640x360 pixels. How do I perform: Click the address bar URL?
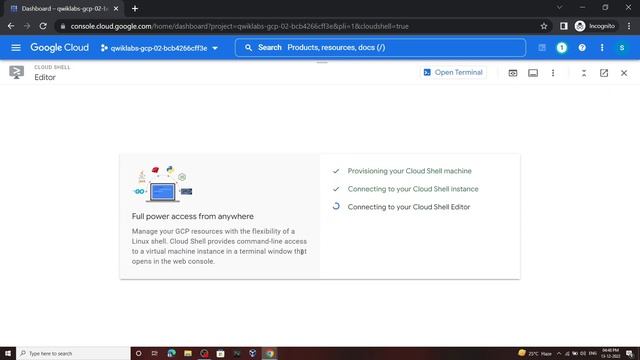click(x=239, y=26)
